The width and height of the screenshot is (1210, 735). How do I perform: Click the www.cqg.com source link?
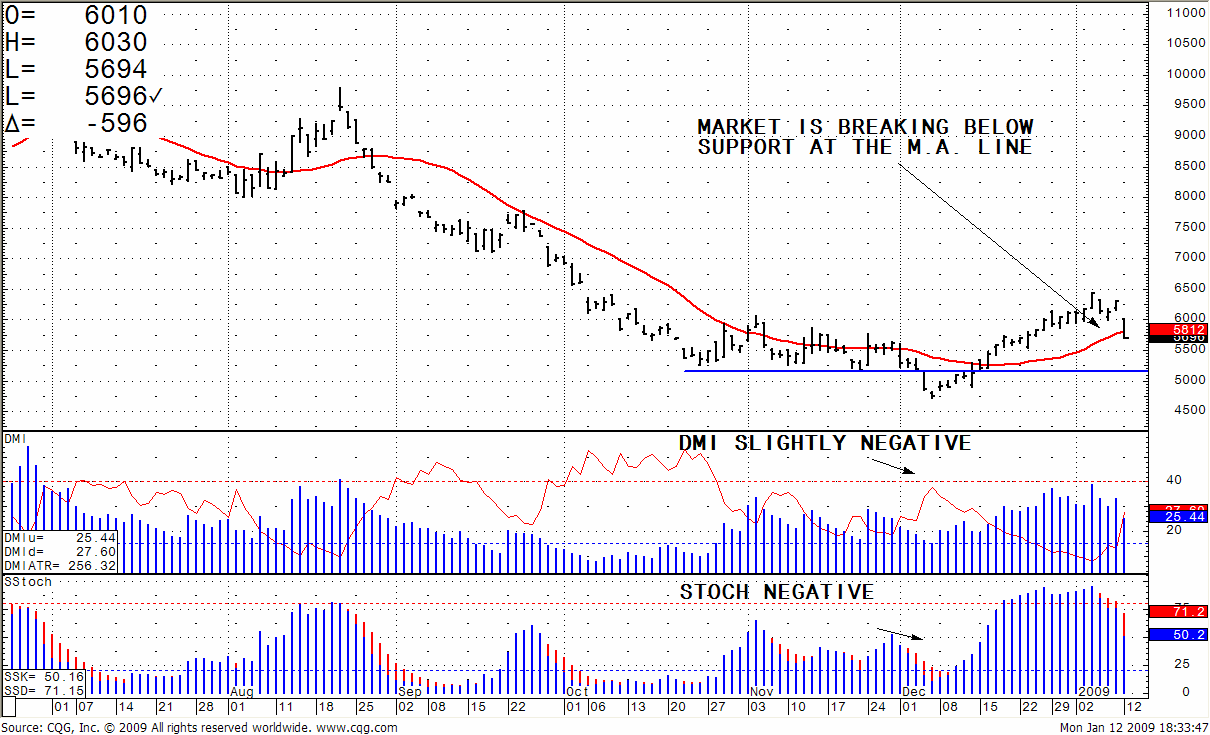click(x=357, y=727)
